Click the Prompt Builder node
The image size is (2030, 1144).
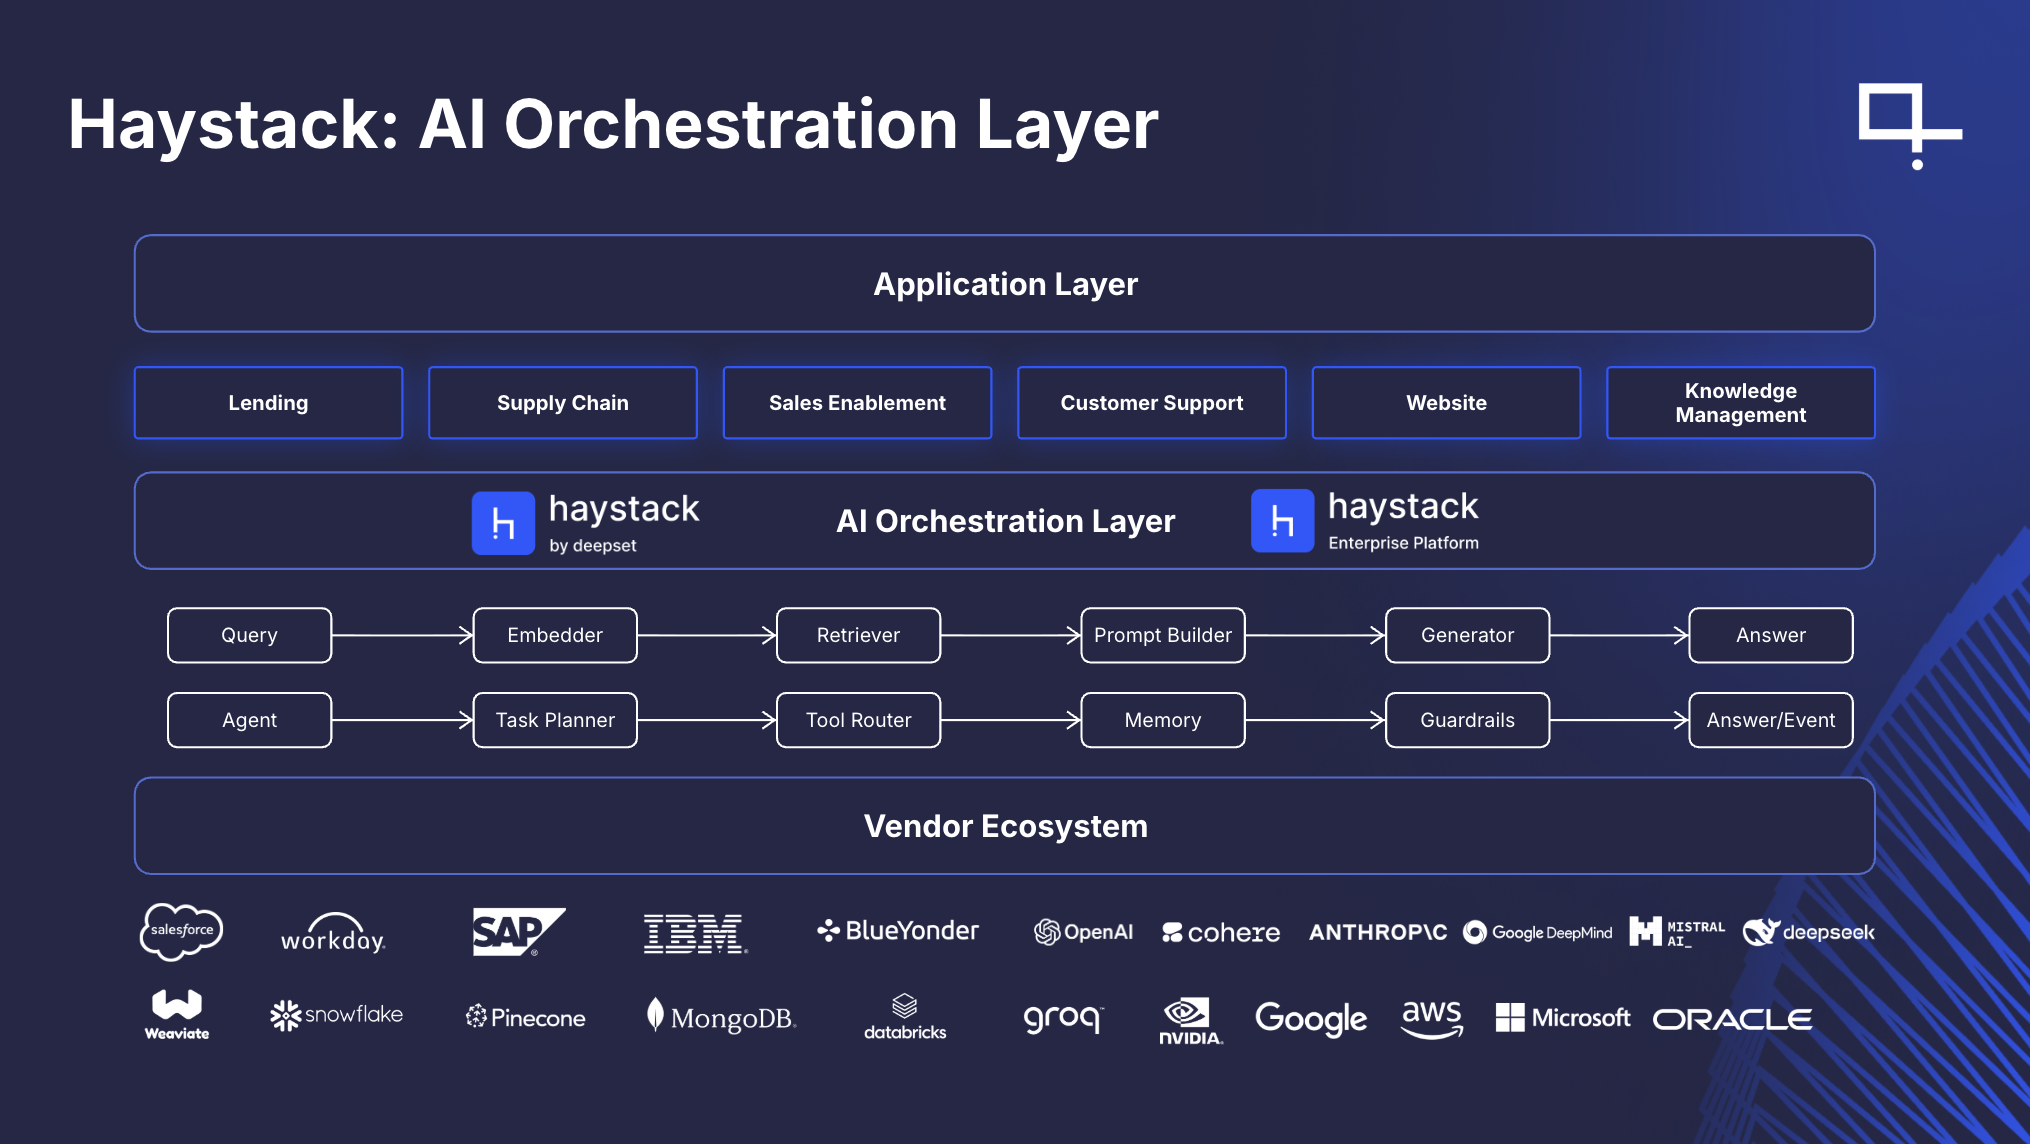pyautogui.click(x=1162, y=635)
